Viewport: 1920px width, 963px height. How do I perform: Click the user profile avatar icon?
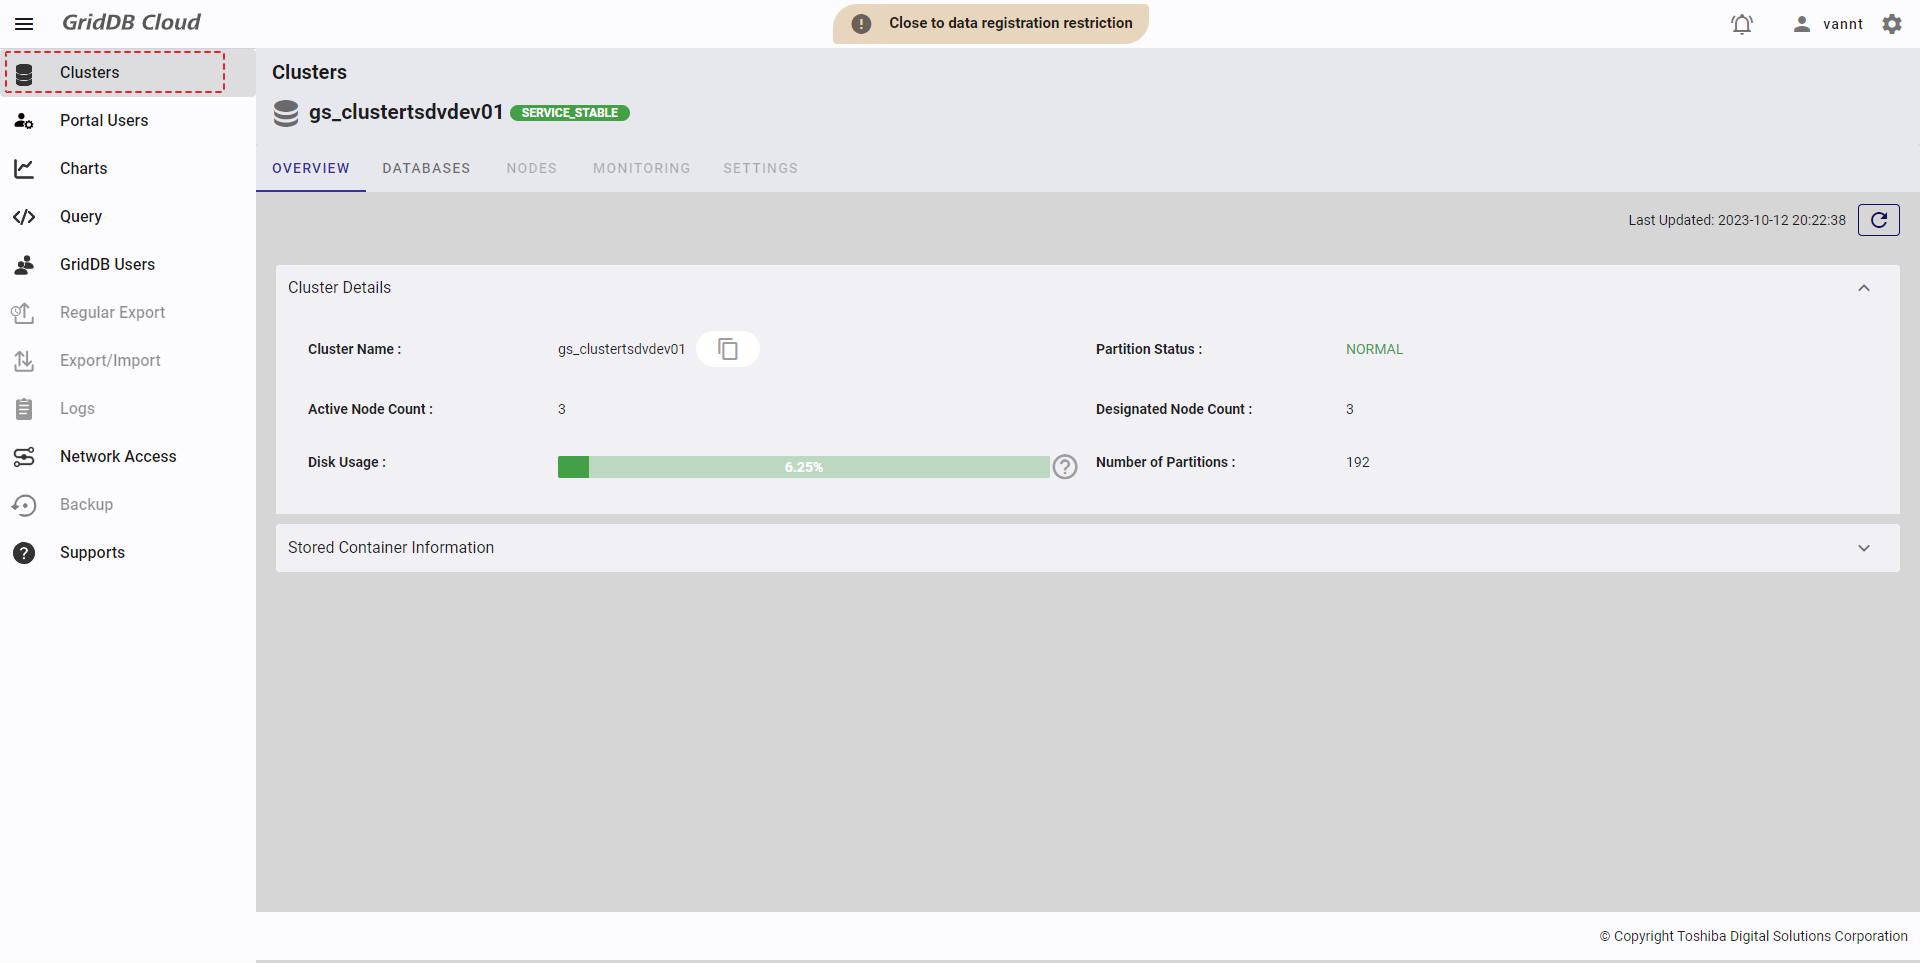click(1802, 24)
